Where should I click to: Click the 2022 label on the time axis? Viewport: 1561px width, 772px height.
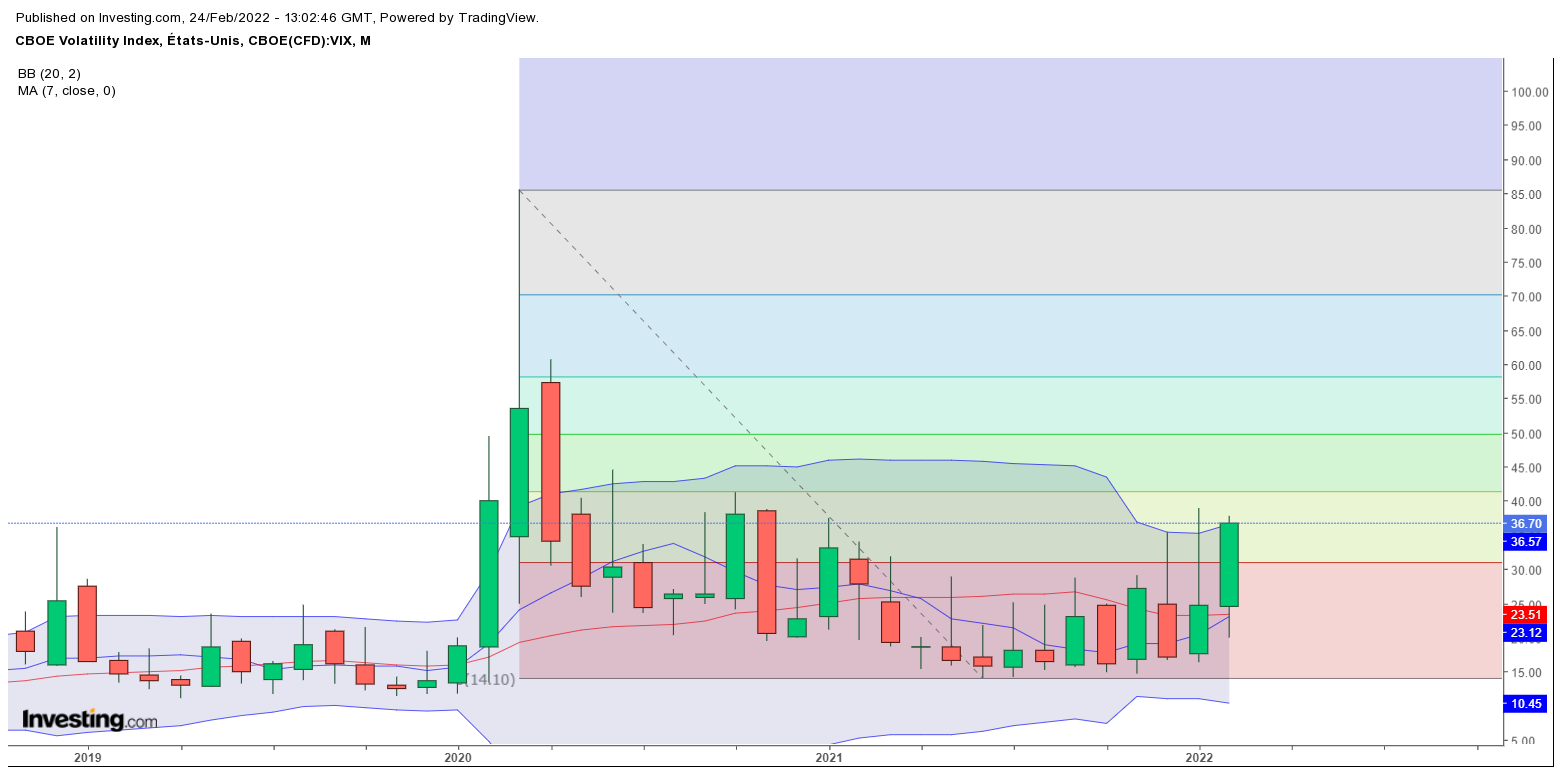1199,759
